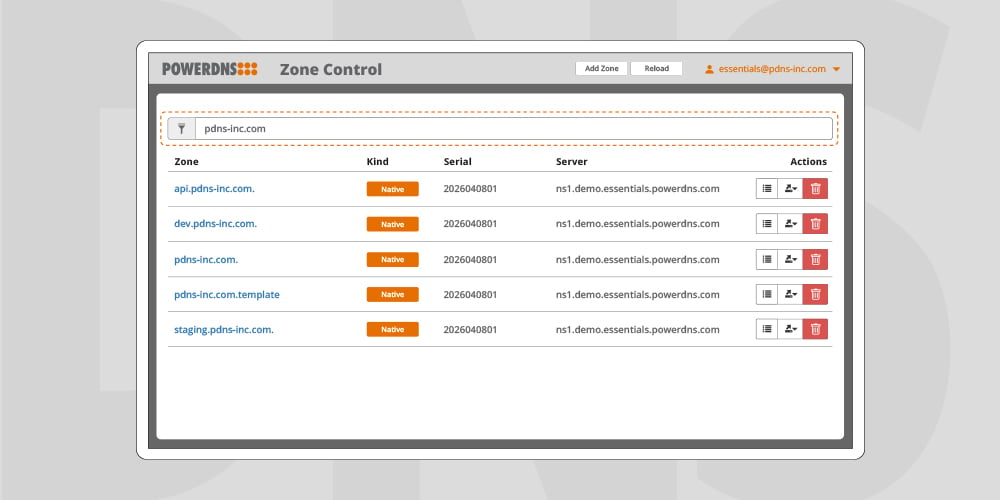Click serial 2026040801 in staging.pdns-inc.com. row
The width and height of the screenshot is (1000, 500).
(x=470, y=330)
